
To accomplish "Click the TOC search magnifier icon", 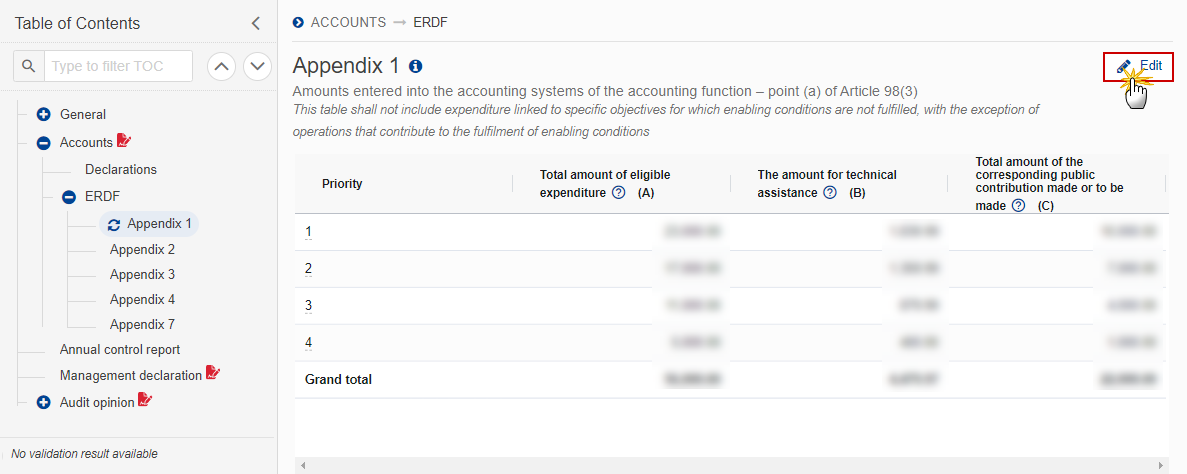I will click(x=29, y=67).
